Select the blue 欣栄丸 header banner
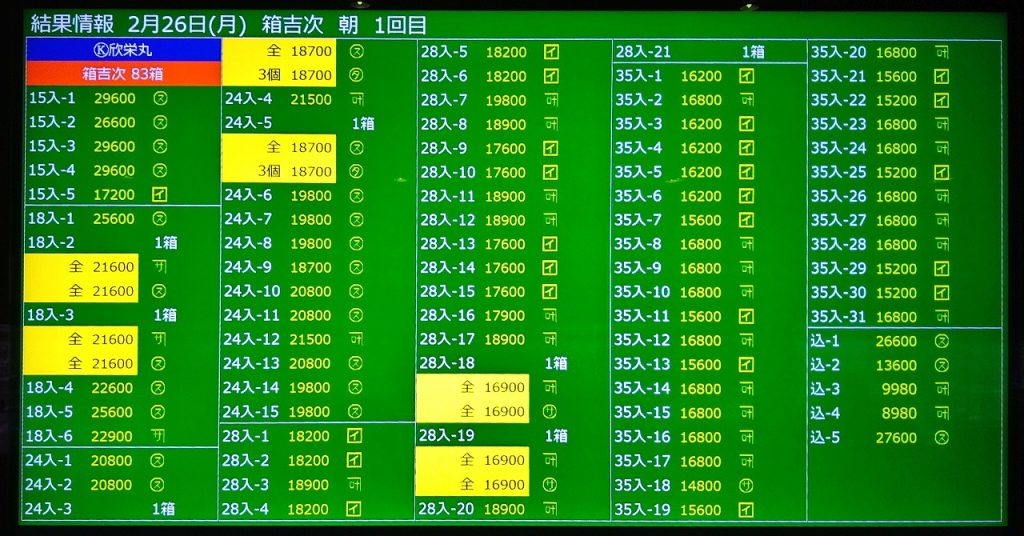Viewport: 1024px width, 536px height. coord(121,51)
